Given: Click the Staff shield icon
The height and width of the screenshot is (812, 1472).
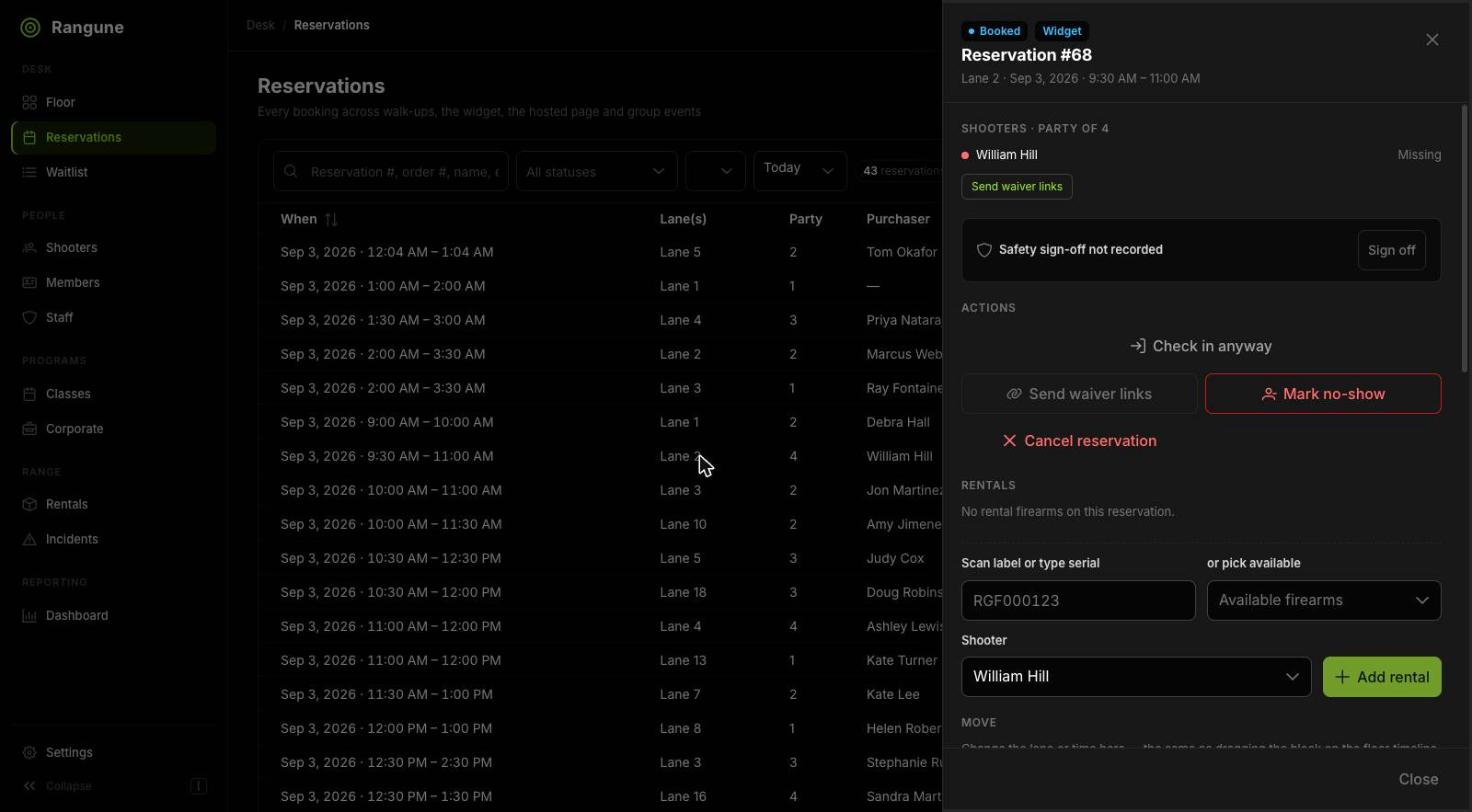Looking at the screenshot, I should [x=30, y=317].
